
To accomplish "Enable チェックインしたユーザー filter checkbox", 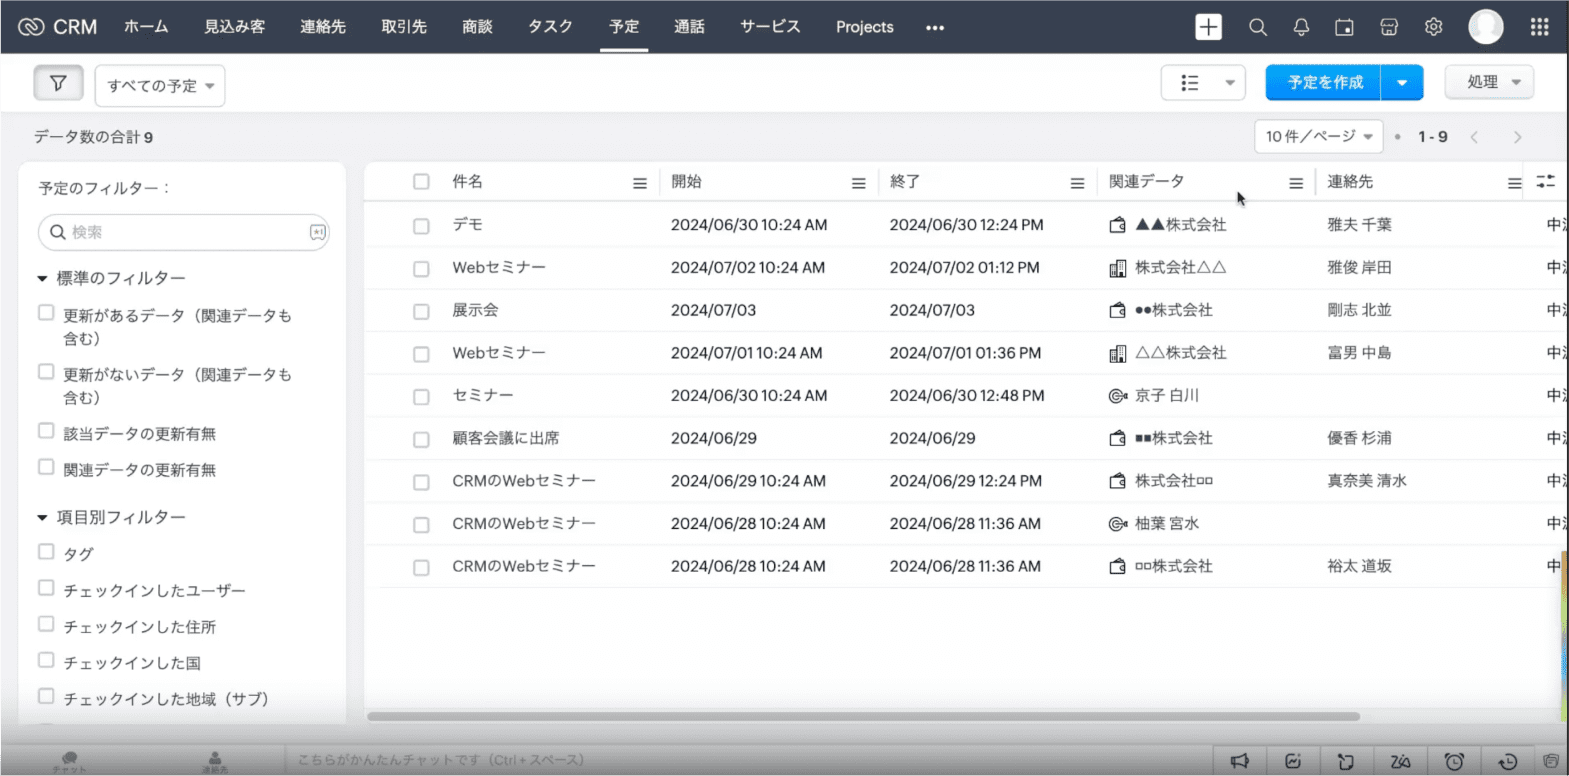I will point(46,588).
